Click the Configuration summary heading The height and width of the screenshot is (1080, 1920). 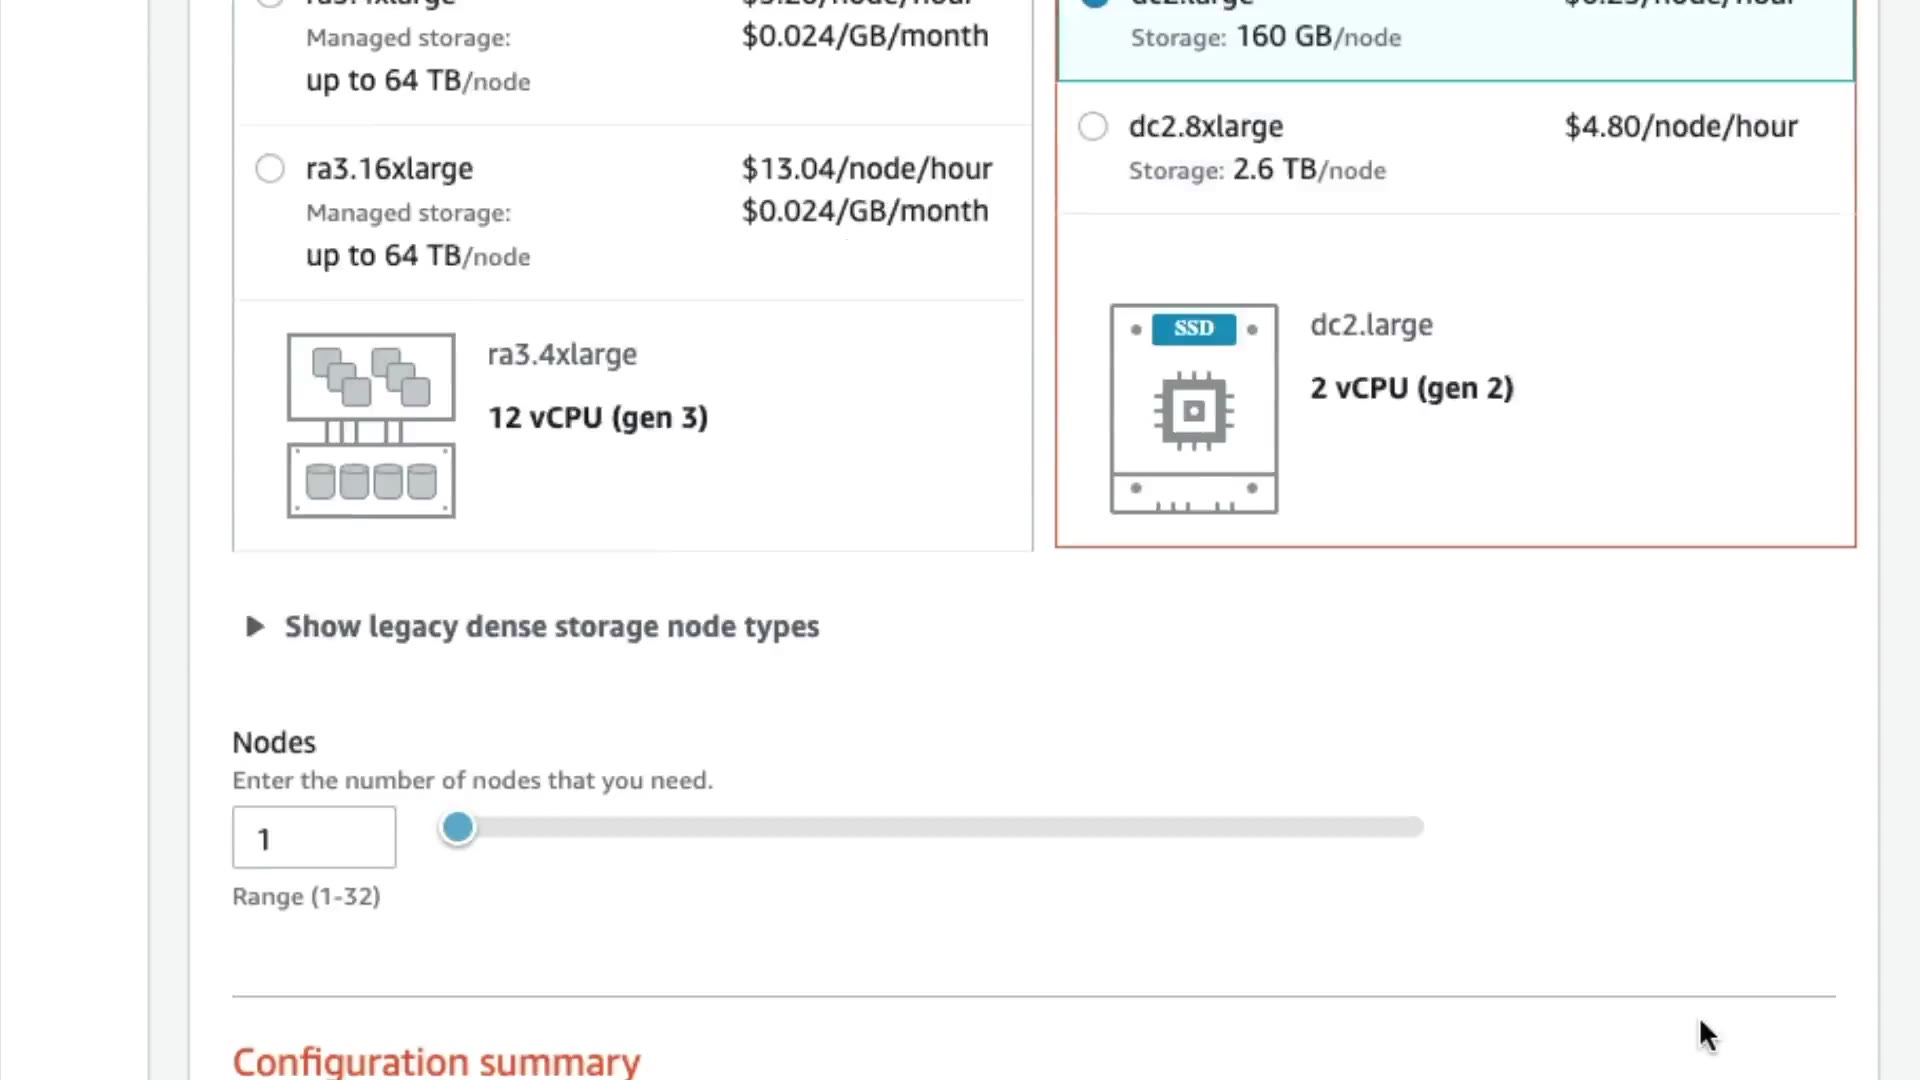click(x=436, y=1061)
